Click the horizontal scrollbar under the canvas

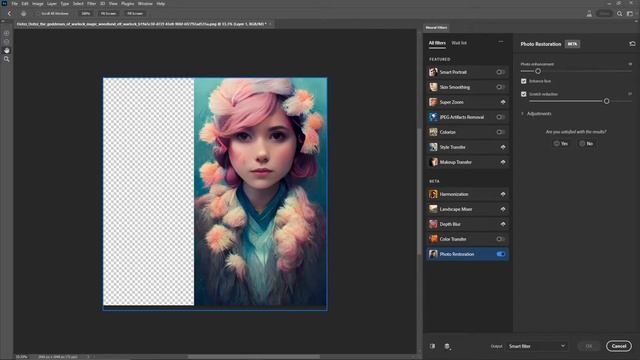[x=253, y=357]
